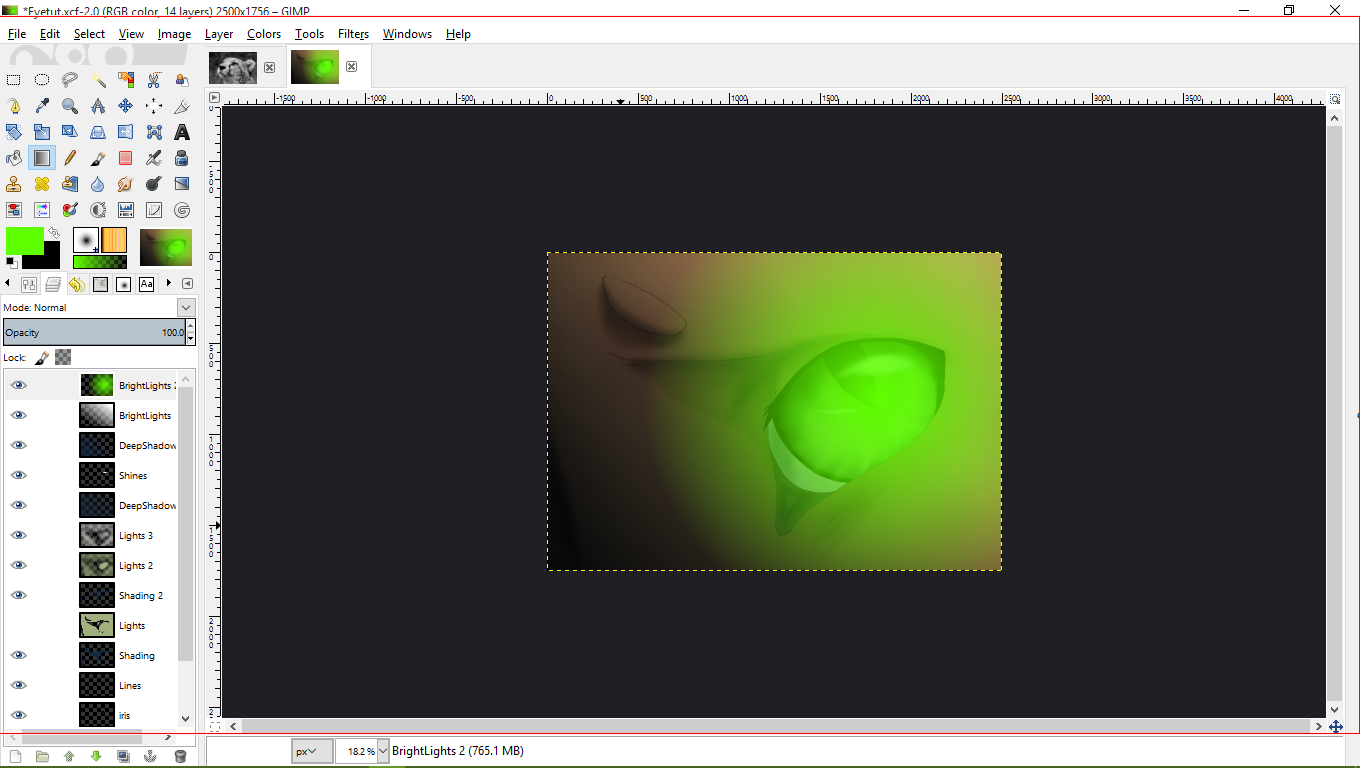Image resolution: width=1360 pixels, height=768 pixels.
Task: Select the Measure compass tool
Action: [98, 106]
